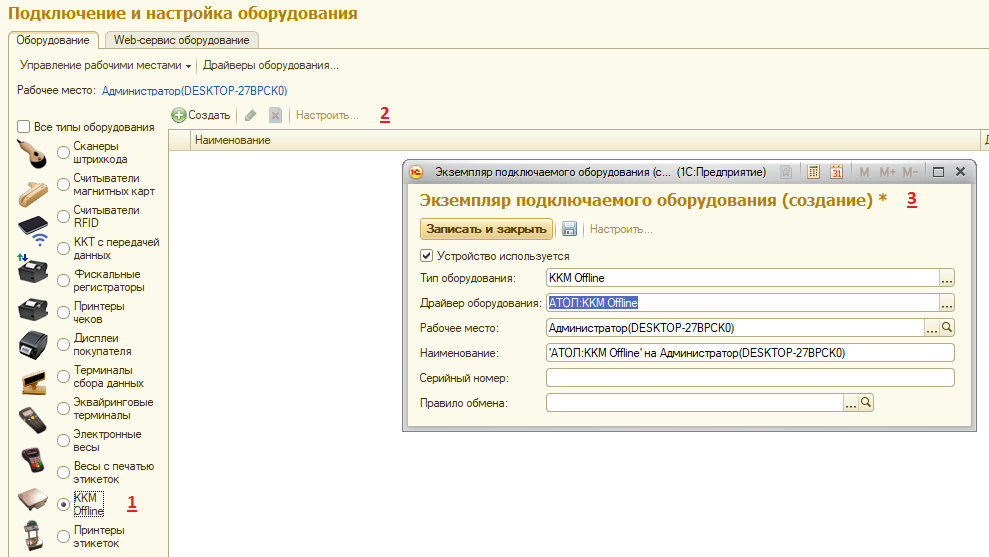Click the Принтеры чеков device icon
Screen dimensions: 989x557
tap(33, 345)
